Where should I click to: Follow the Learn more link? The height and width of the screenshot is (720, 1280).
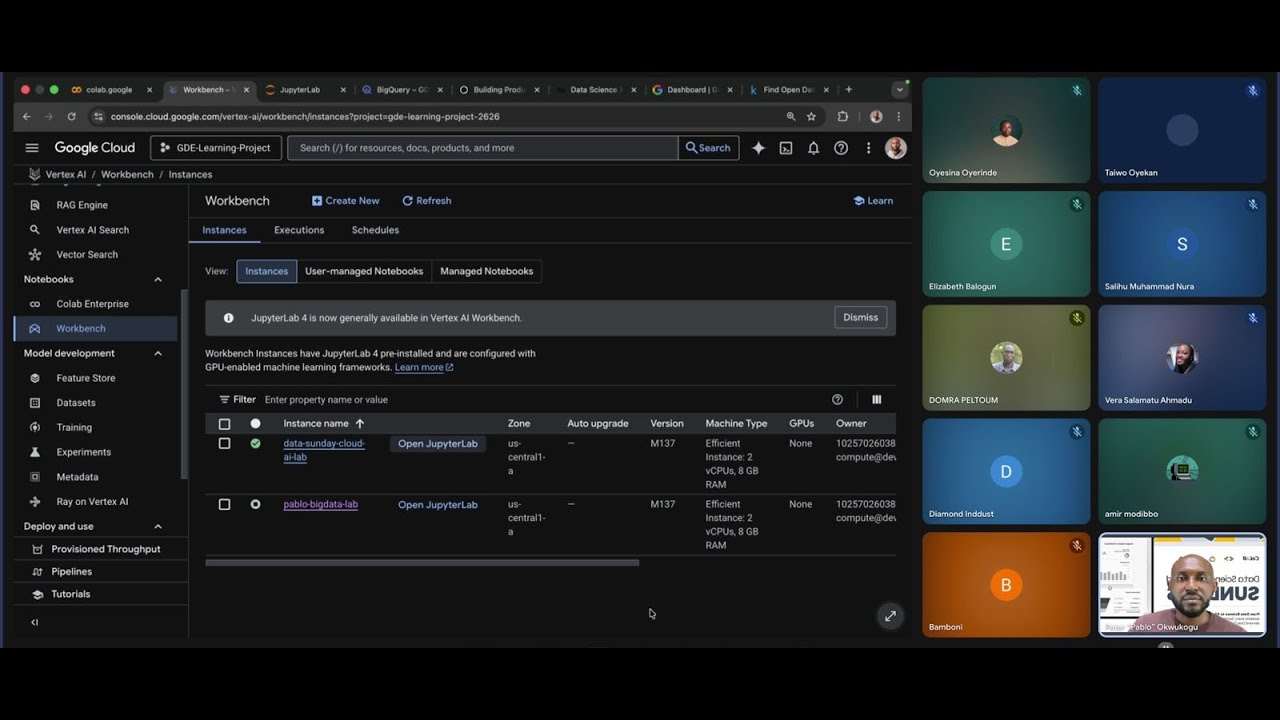[424, 368]
